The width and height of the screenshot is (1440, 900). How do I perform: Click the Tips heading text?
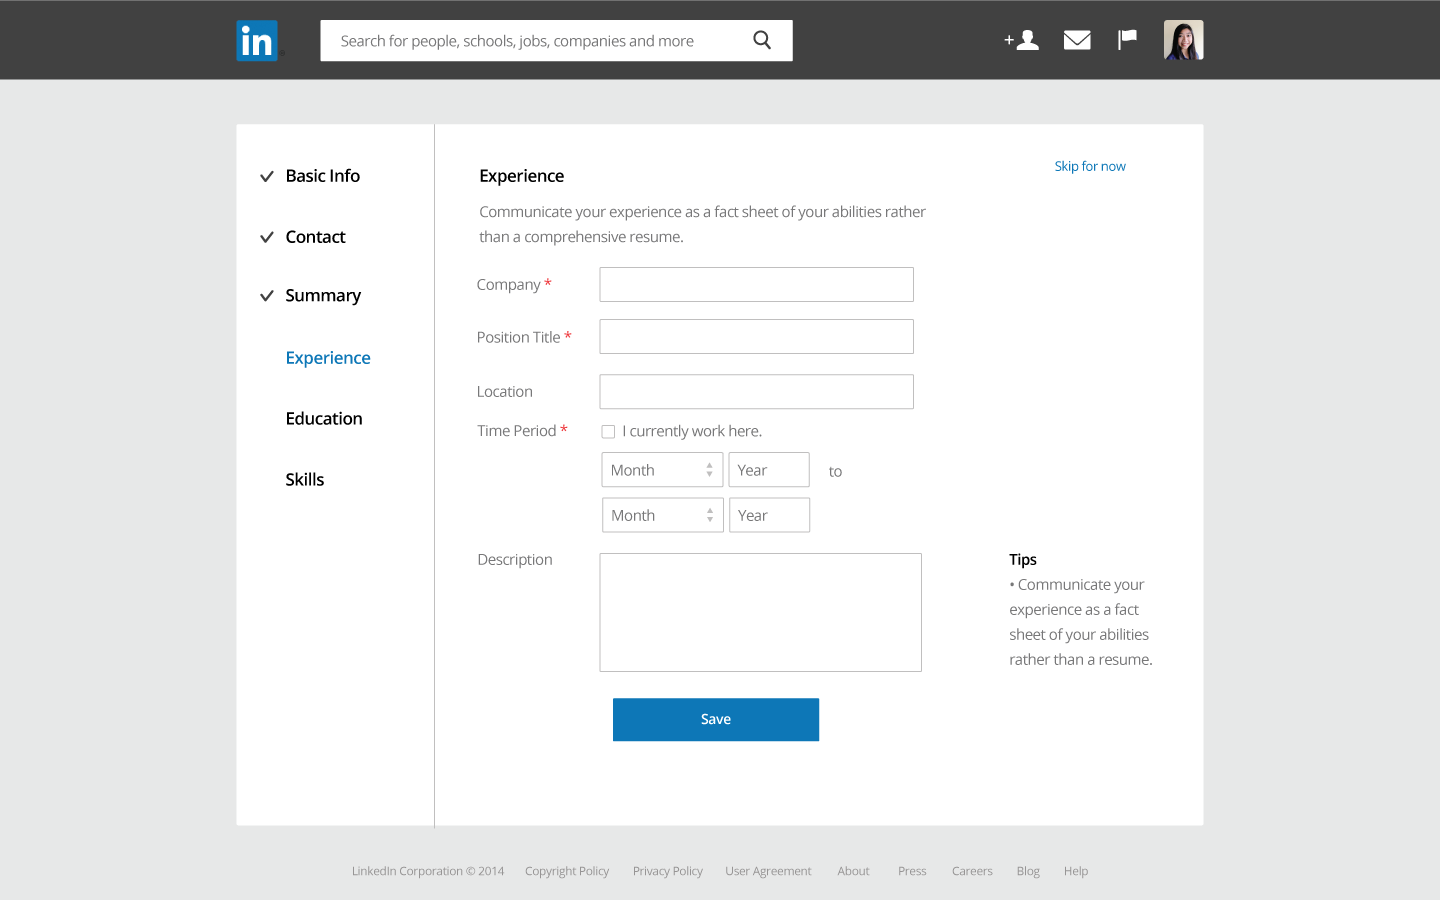click(1023, 560)
